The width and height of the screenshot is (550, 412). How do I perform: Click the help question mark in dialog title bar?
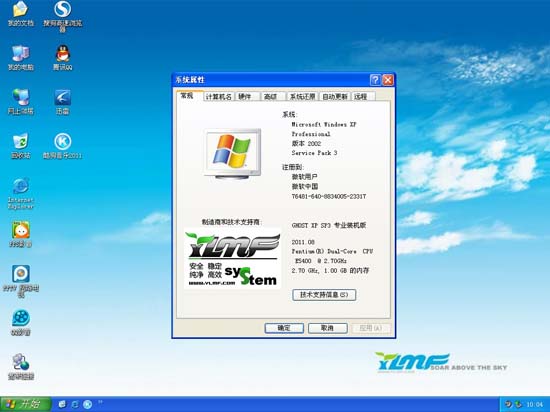pyautogui.click(x=375, y=80)
